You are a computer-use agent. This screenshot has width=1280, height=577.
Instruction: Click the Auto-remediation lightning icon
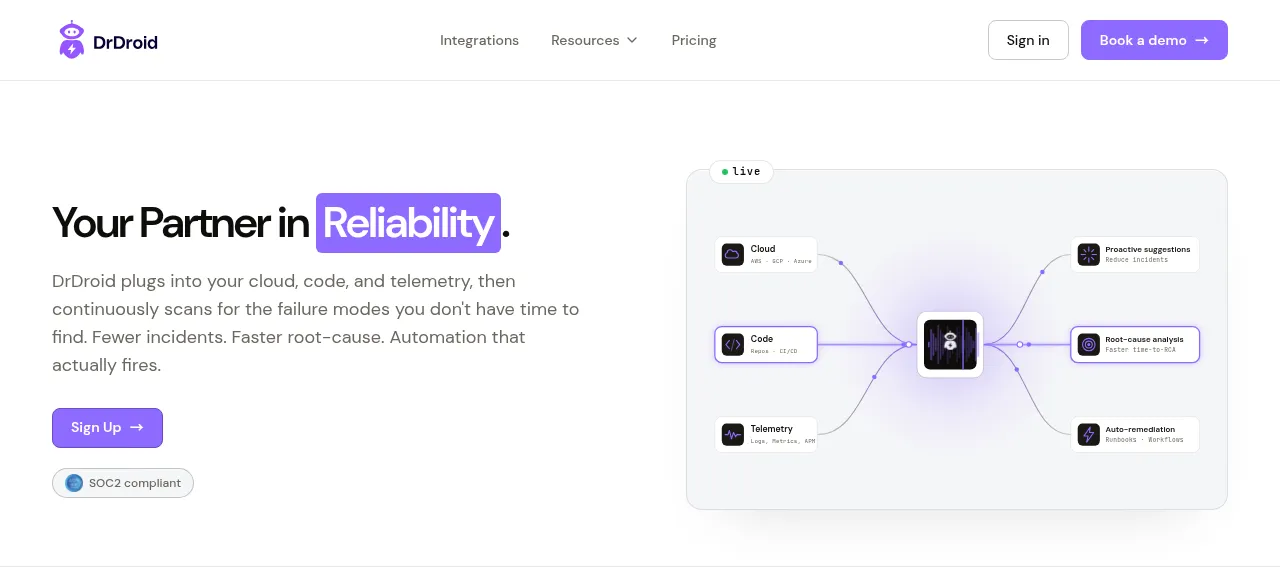click(x=1088, y=434)
